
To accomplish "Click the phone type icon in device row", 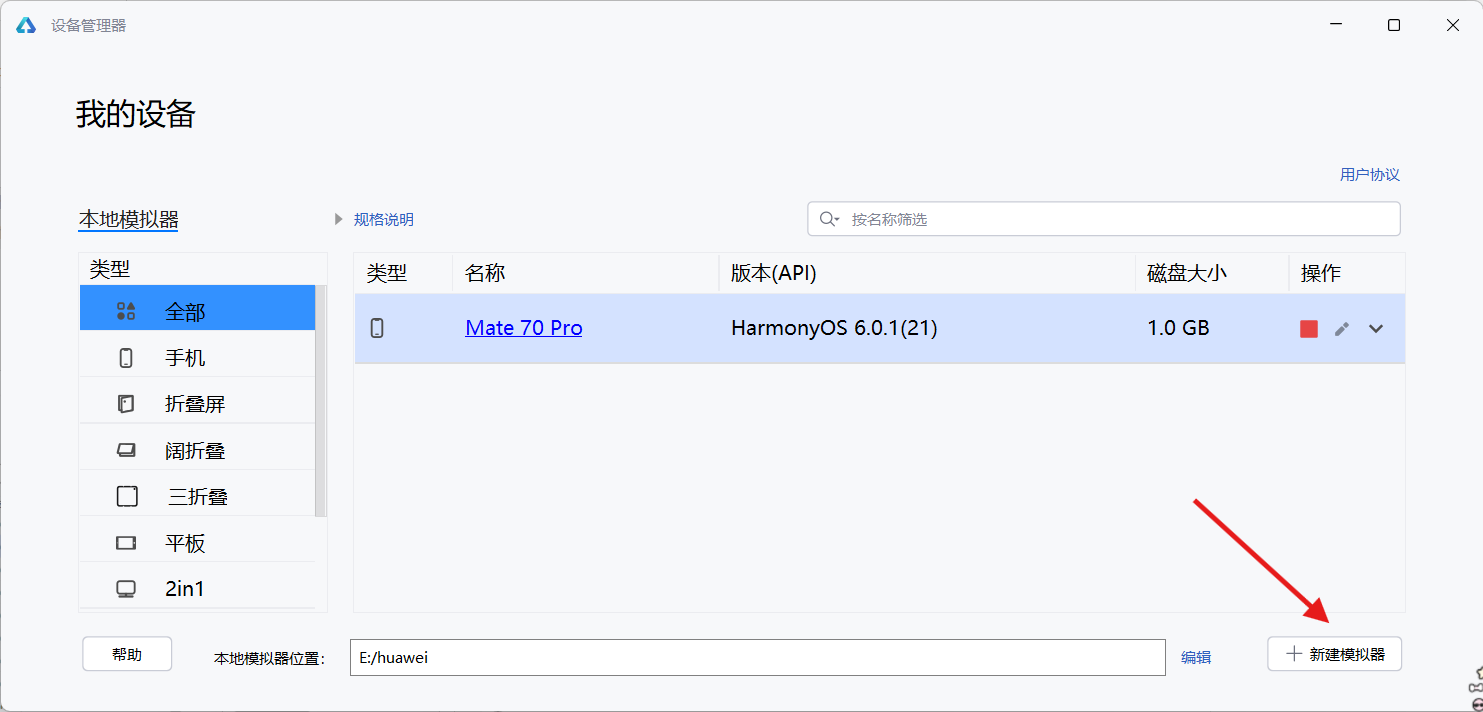I will [x=377, y=328].
